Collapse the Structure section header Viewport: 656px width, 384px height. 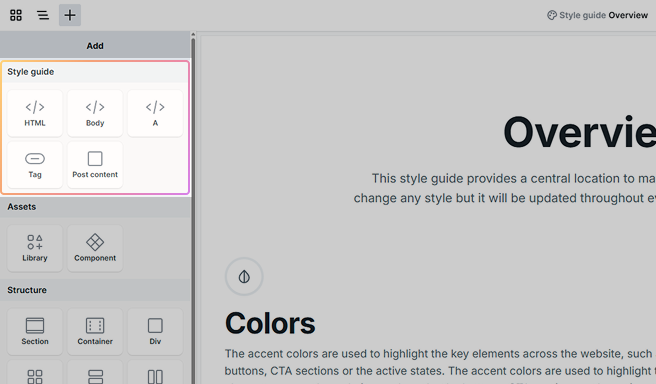pos(95,290)
